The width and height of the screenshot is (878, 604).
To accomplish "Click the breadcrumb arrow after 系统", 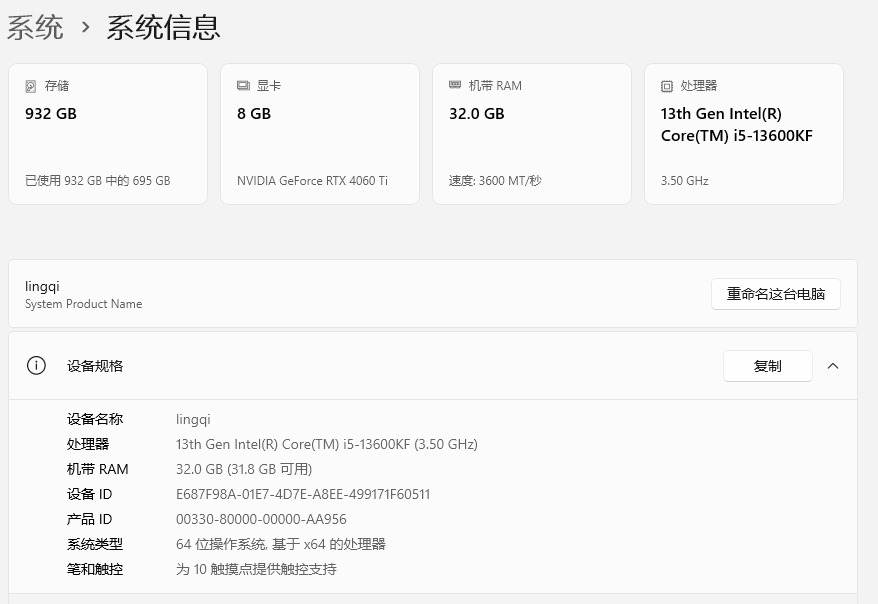I will click(86, 28).
